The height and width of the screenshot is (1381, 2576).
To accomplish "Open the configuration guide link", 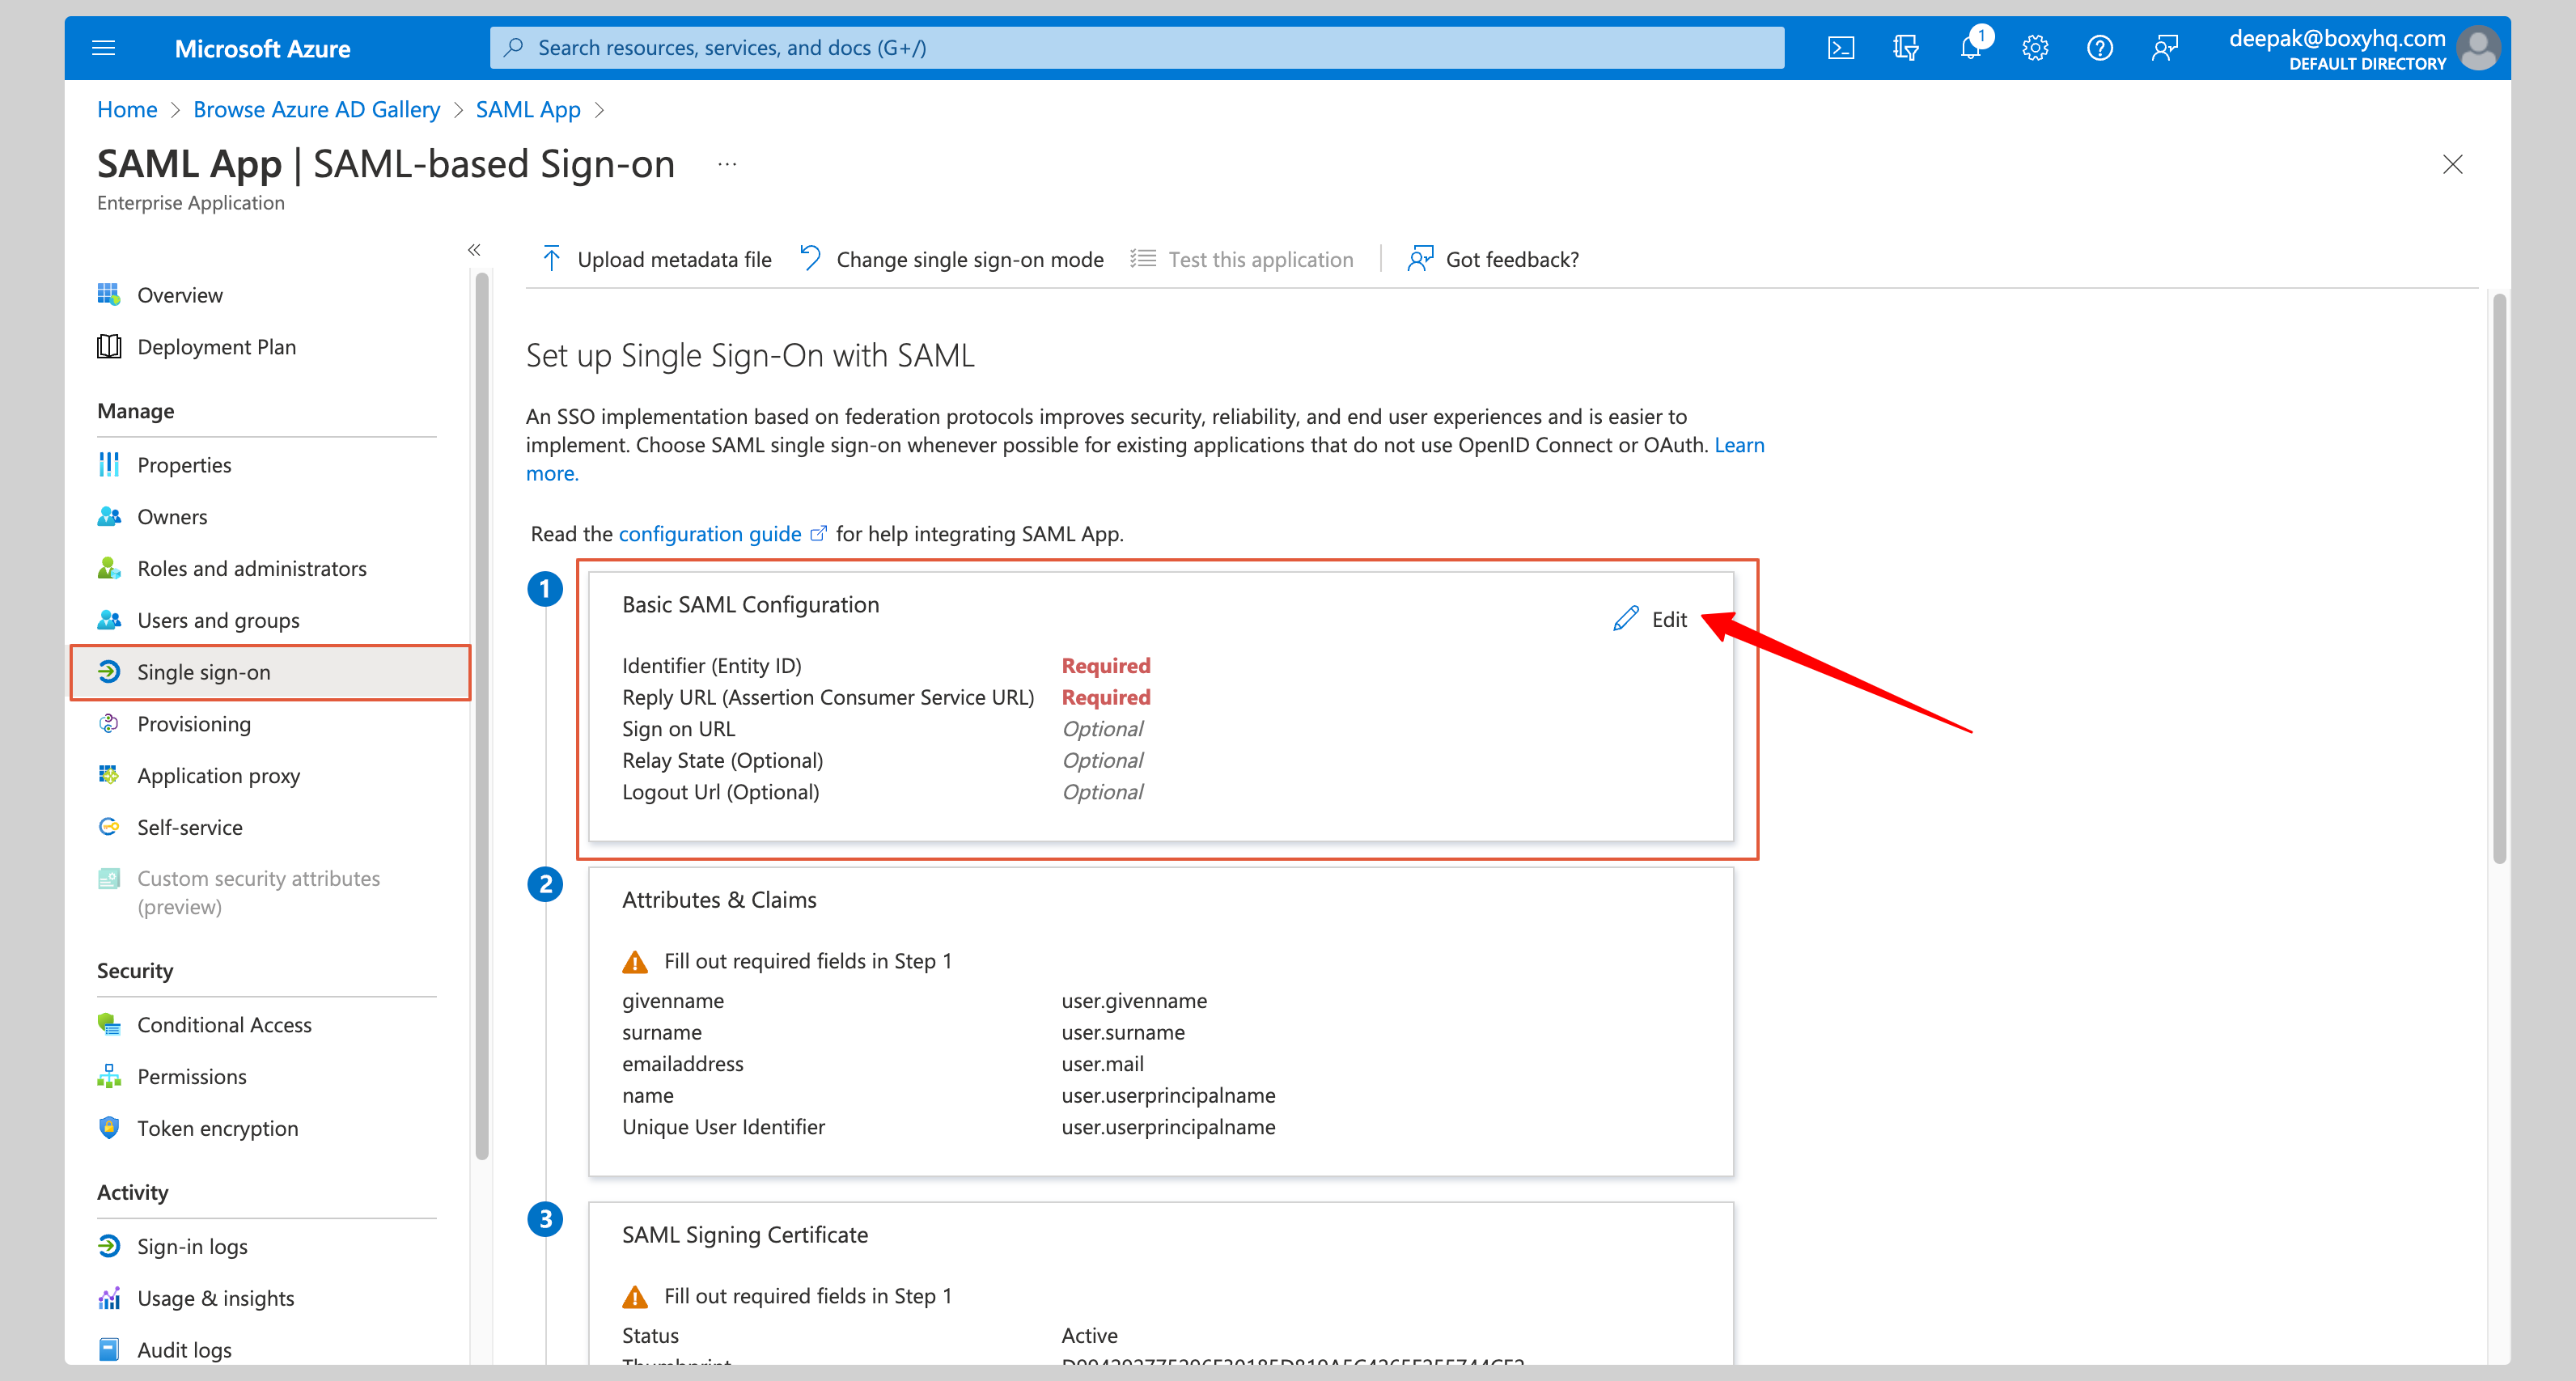I will click(x=711, y=533).
